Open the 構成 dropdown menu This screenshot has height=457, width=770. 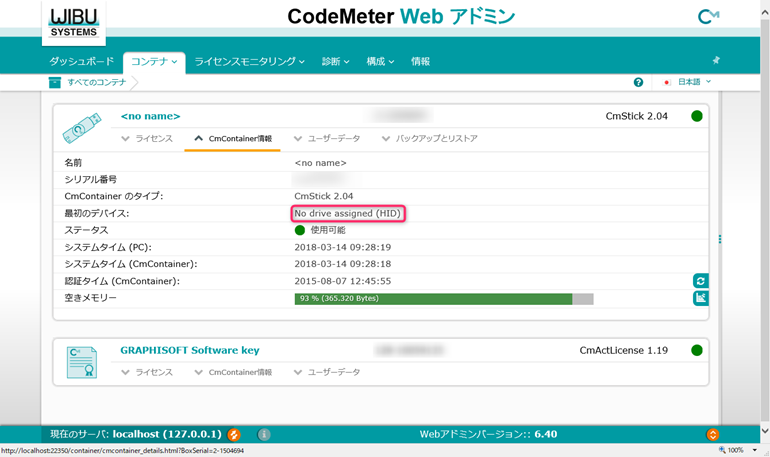click(x=380, y=61)
